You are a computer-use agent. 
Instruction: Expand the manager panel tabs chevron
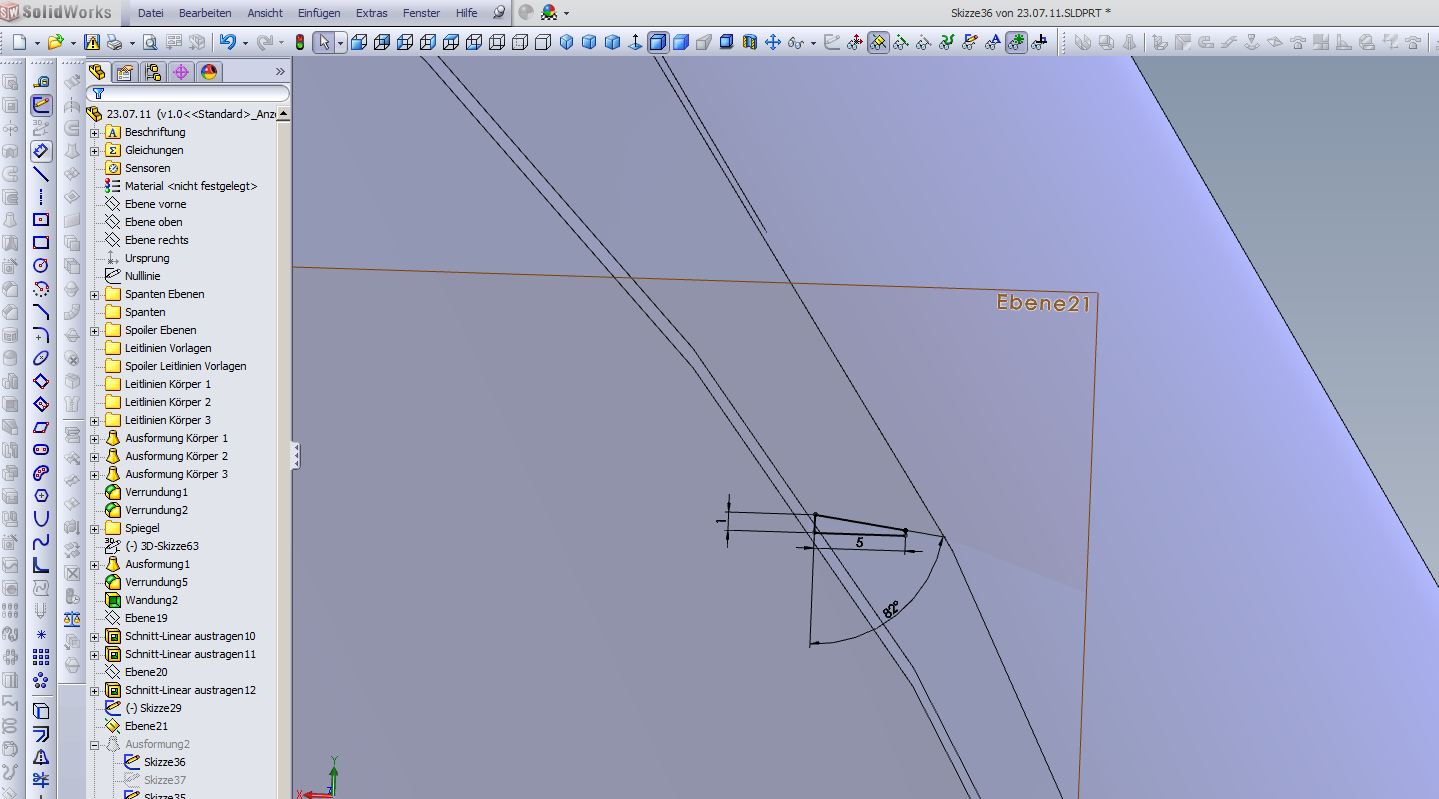[280, 72]
